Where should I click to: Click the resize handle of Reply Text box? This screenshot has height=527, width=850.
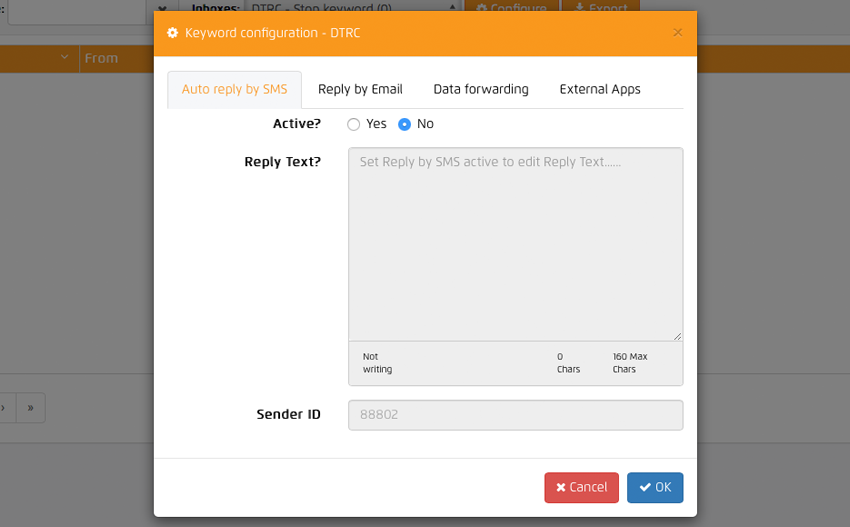(x=677, y=336)
